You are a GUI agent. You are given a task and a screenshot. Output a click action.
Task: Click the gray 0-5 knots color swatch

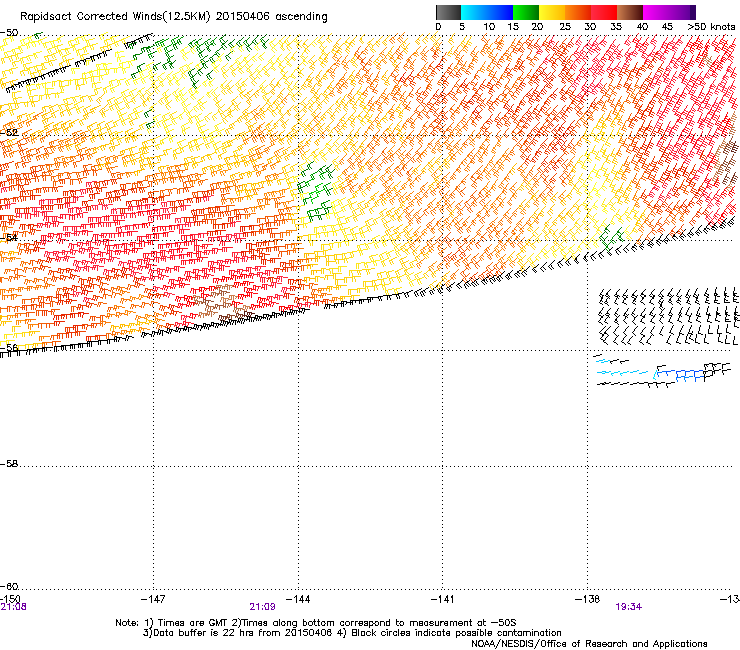448,12
